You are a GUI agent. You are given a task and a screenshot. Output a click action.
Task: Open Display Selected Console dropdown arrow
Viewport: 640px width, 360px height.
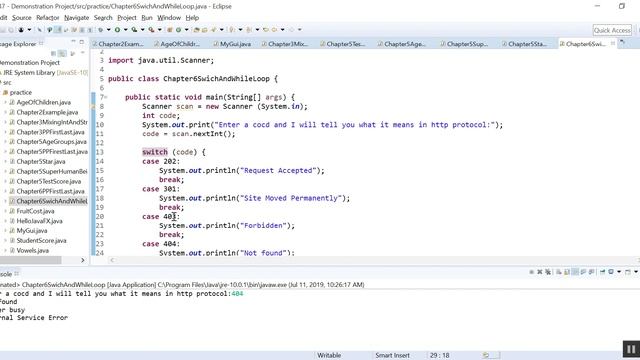click(x=619, y=272)
